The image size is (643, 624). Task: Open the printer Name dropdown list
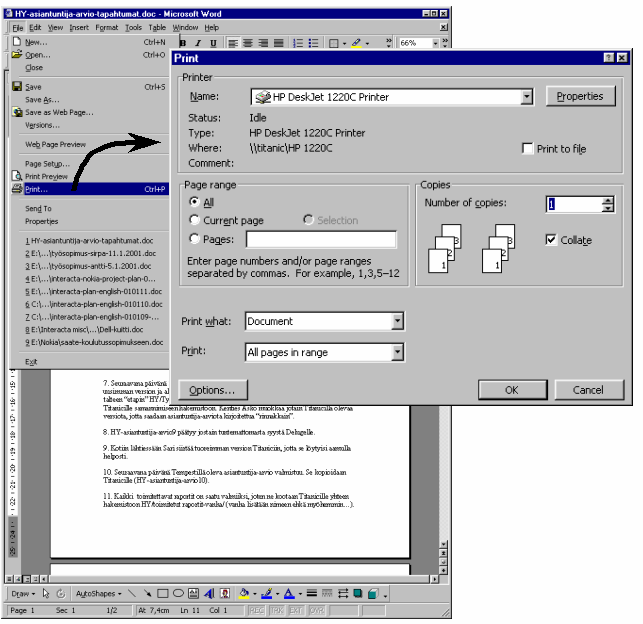pyautogui.click(x=527, y=97)
